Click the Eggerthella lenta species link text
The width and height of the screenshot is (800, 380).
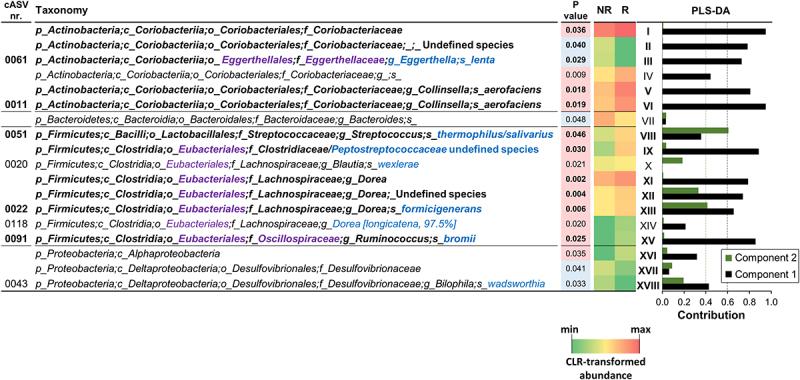click(x=441, y=61)
